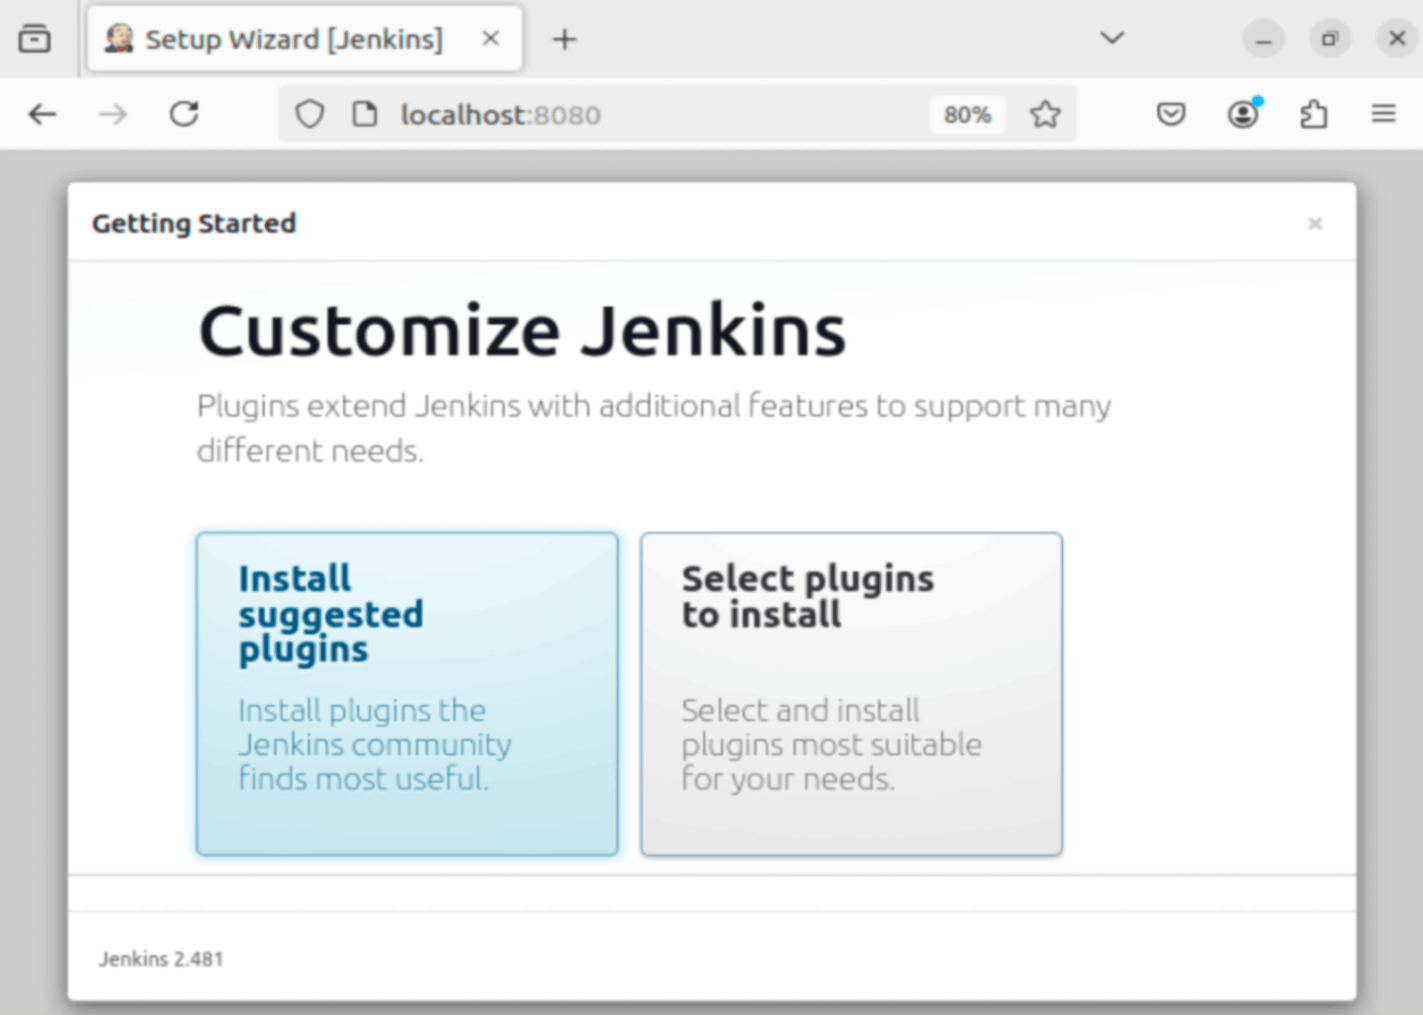Click the back navigation arrow

(x=42, y=114)
